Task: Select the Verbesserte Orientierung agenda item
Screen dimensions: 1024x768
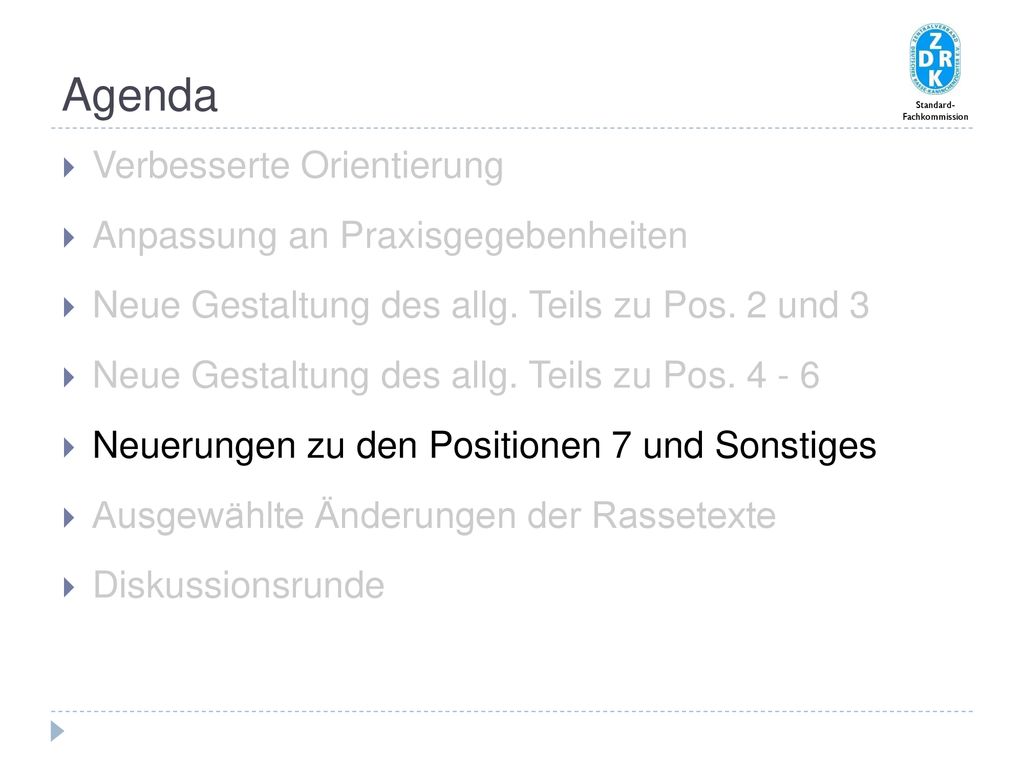Action: pos(298,166)
